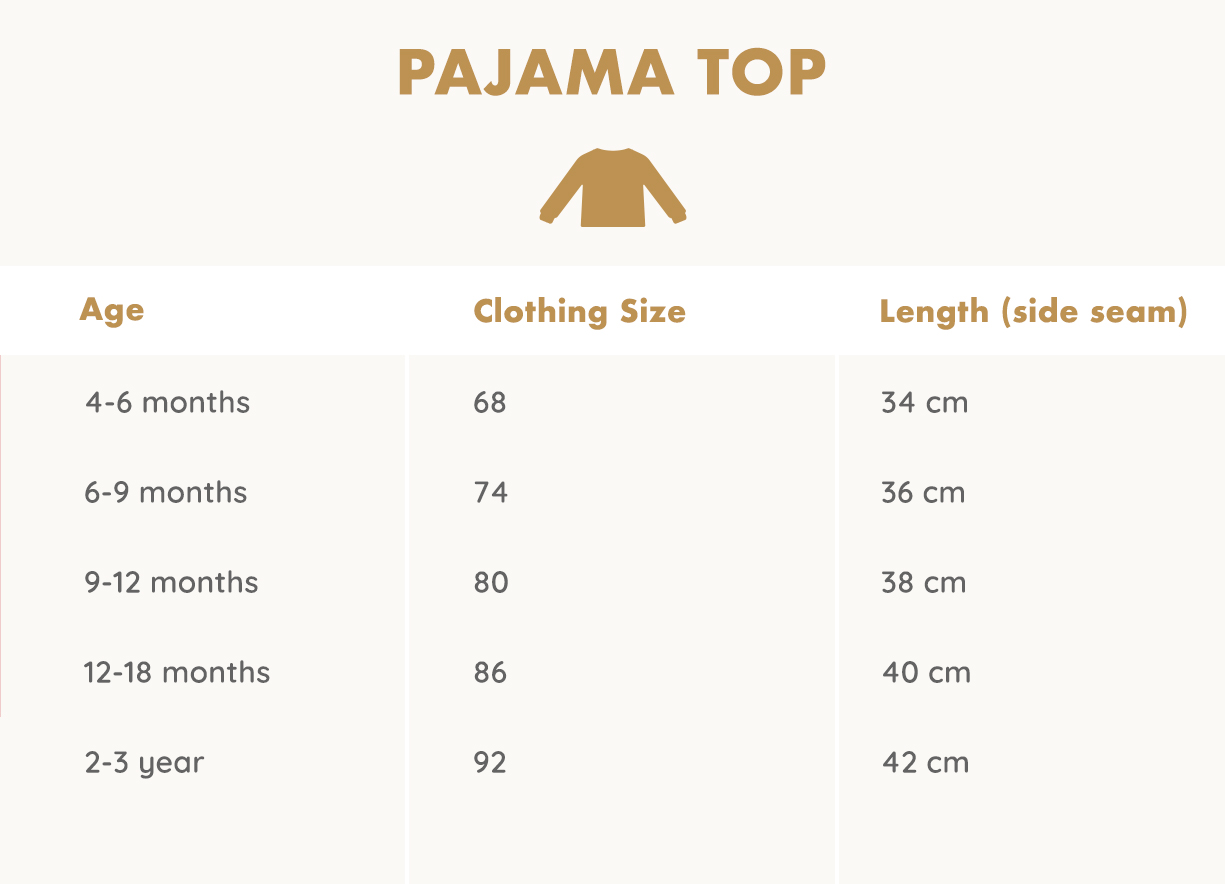Screen dimensions: 1225x884
Task: Click clothing size 86
Action: pos(490,673)
